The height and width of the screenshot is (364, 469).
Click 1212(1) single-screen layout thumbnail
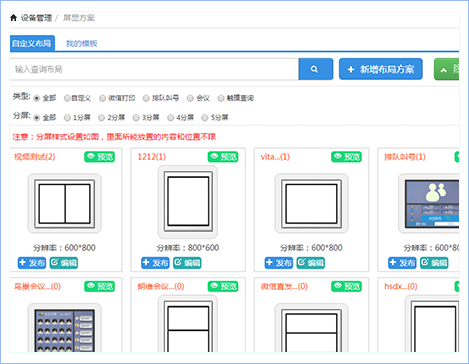click(x=188, y=202)
